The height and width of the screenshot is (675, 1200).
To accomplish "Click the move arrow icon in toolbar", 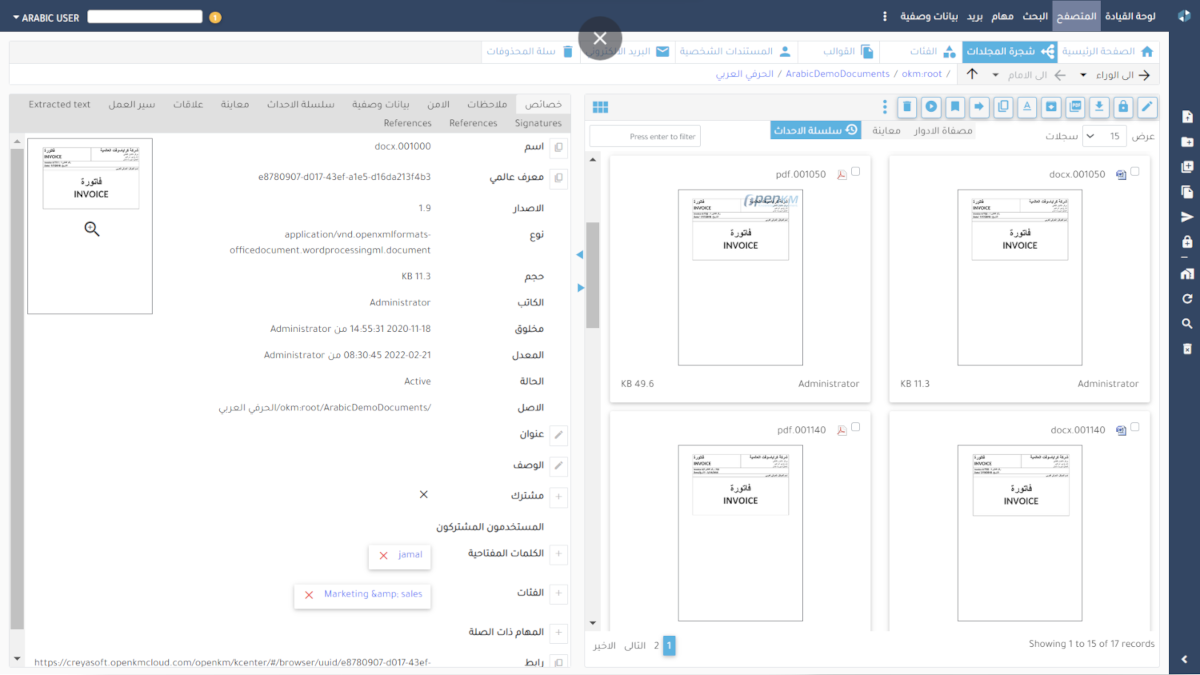I will click(x=979, y=107).
